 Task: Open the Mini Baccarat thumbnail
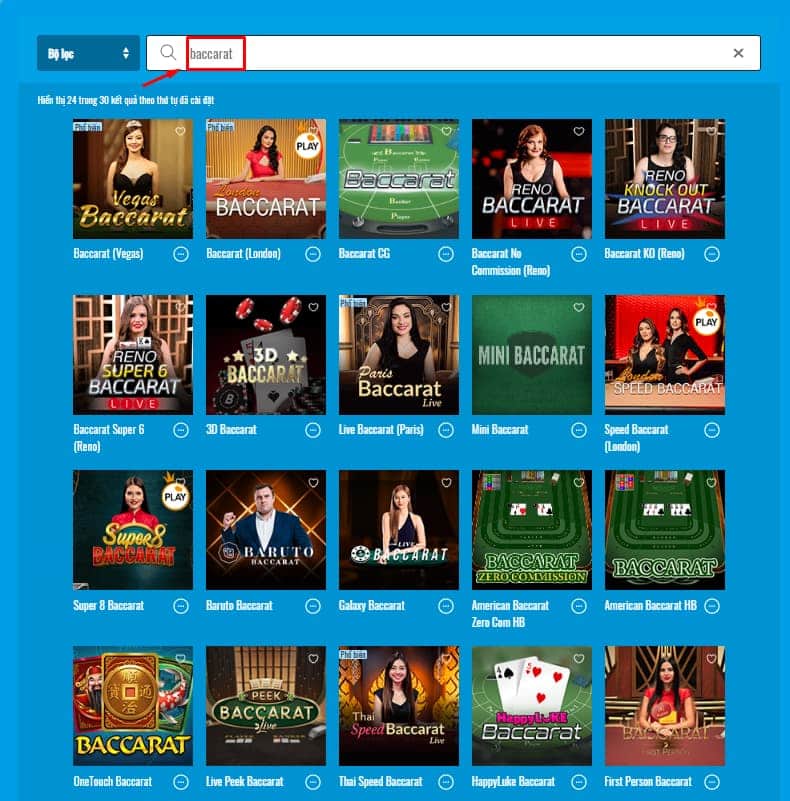click(x=531, y=355)
